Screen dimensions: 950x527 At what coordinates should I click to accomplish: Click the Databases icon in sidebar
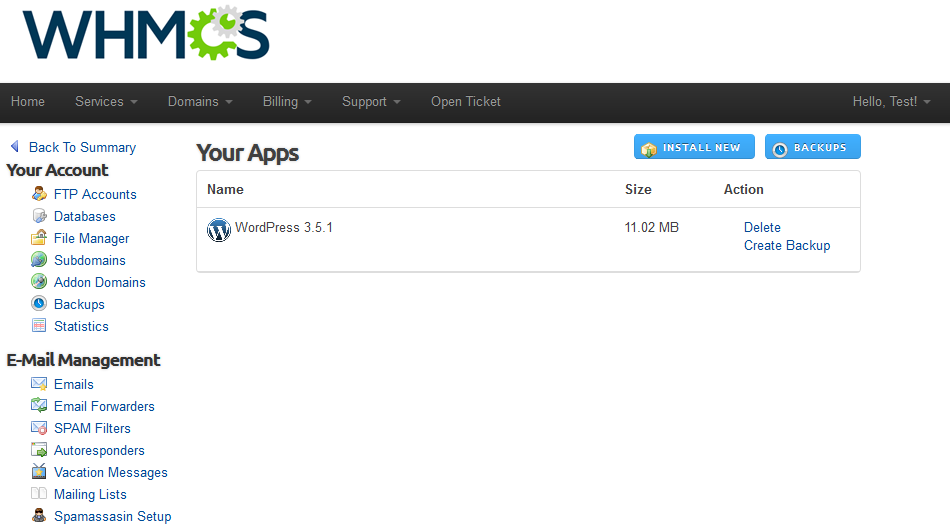39,216
